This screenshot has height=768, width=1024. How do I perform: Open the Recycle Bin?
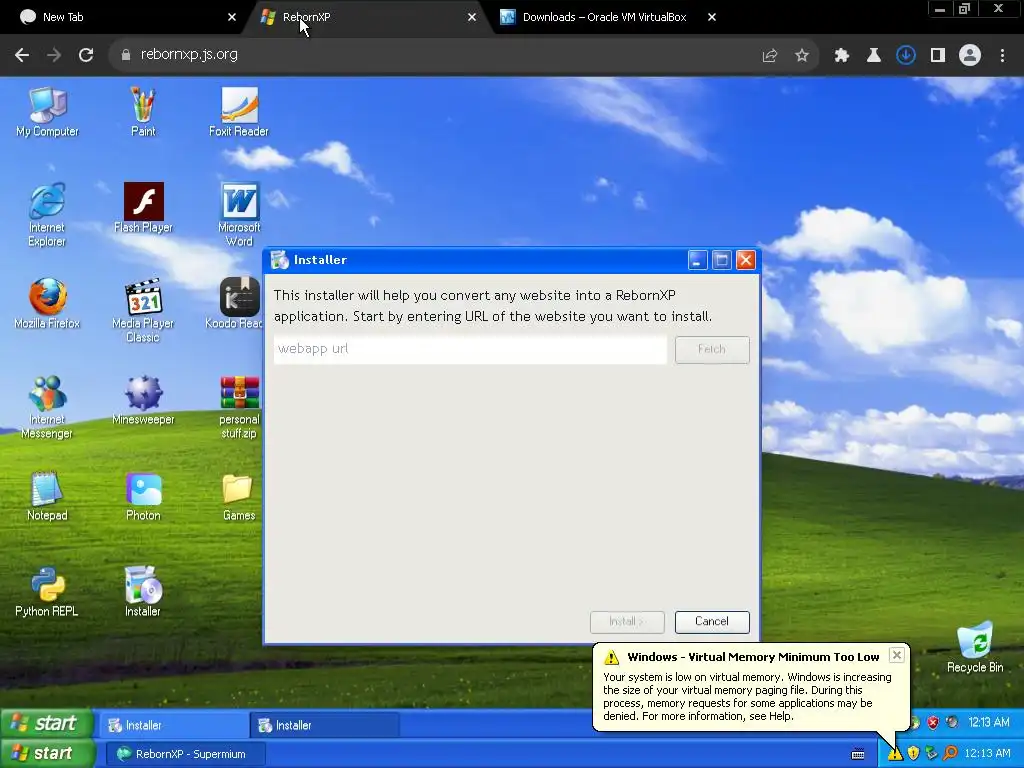(975, 648)
